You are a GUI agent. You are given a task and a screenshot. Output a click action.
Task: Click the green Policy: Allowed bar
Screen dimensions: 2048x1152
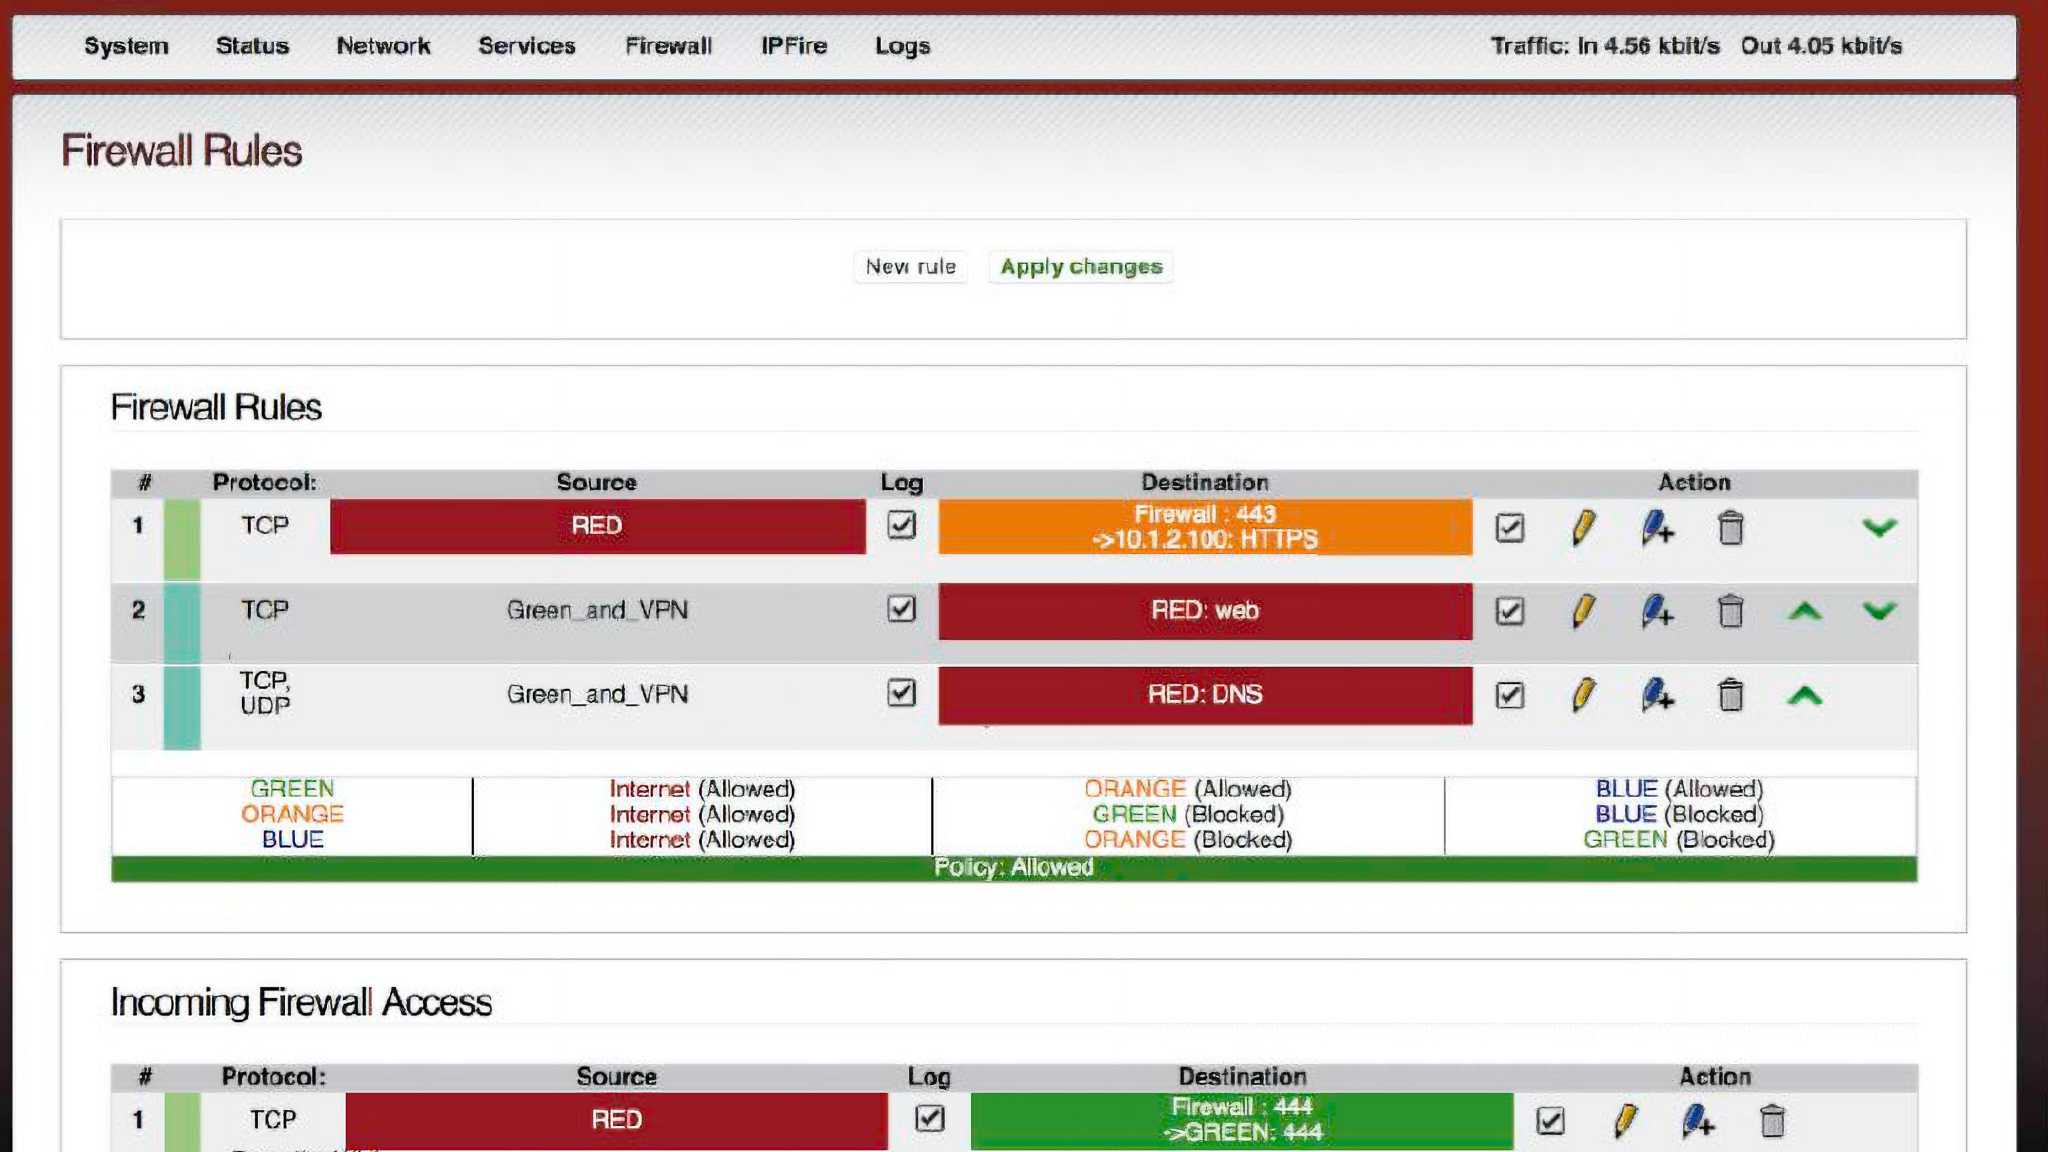click(1013, 868)
